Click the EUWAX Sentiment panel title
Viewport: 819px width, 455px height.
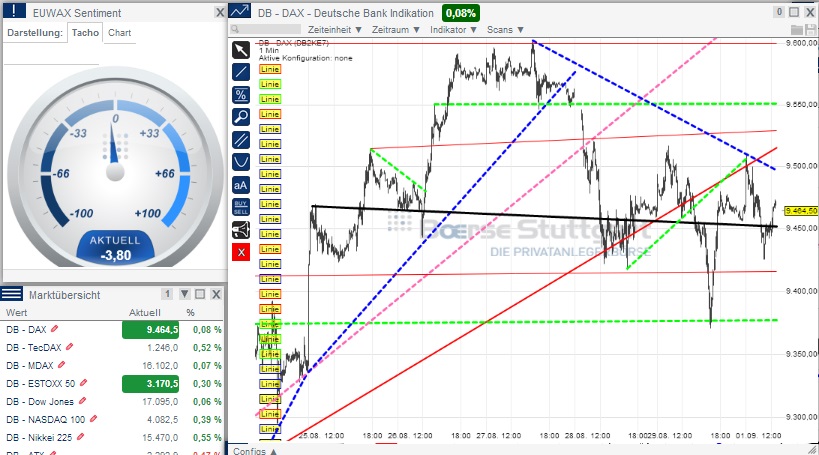[x=77, y=13]
